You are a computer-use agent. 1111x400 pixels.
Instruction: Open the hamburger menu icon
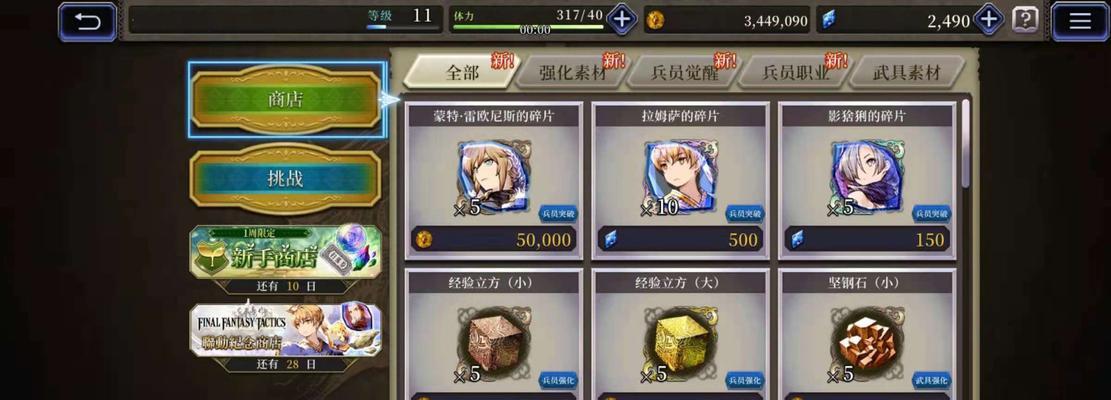click(1079, 21)
